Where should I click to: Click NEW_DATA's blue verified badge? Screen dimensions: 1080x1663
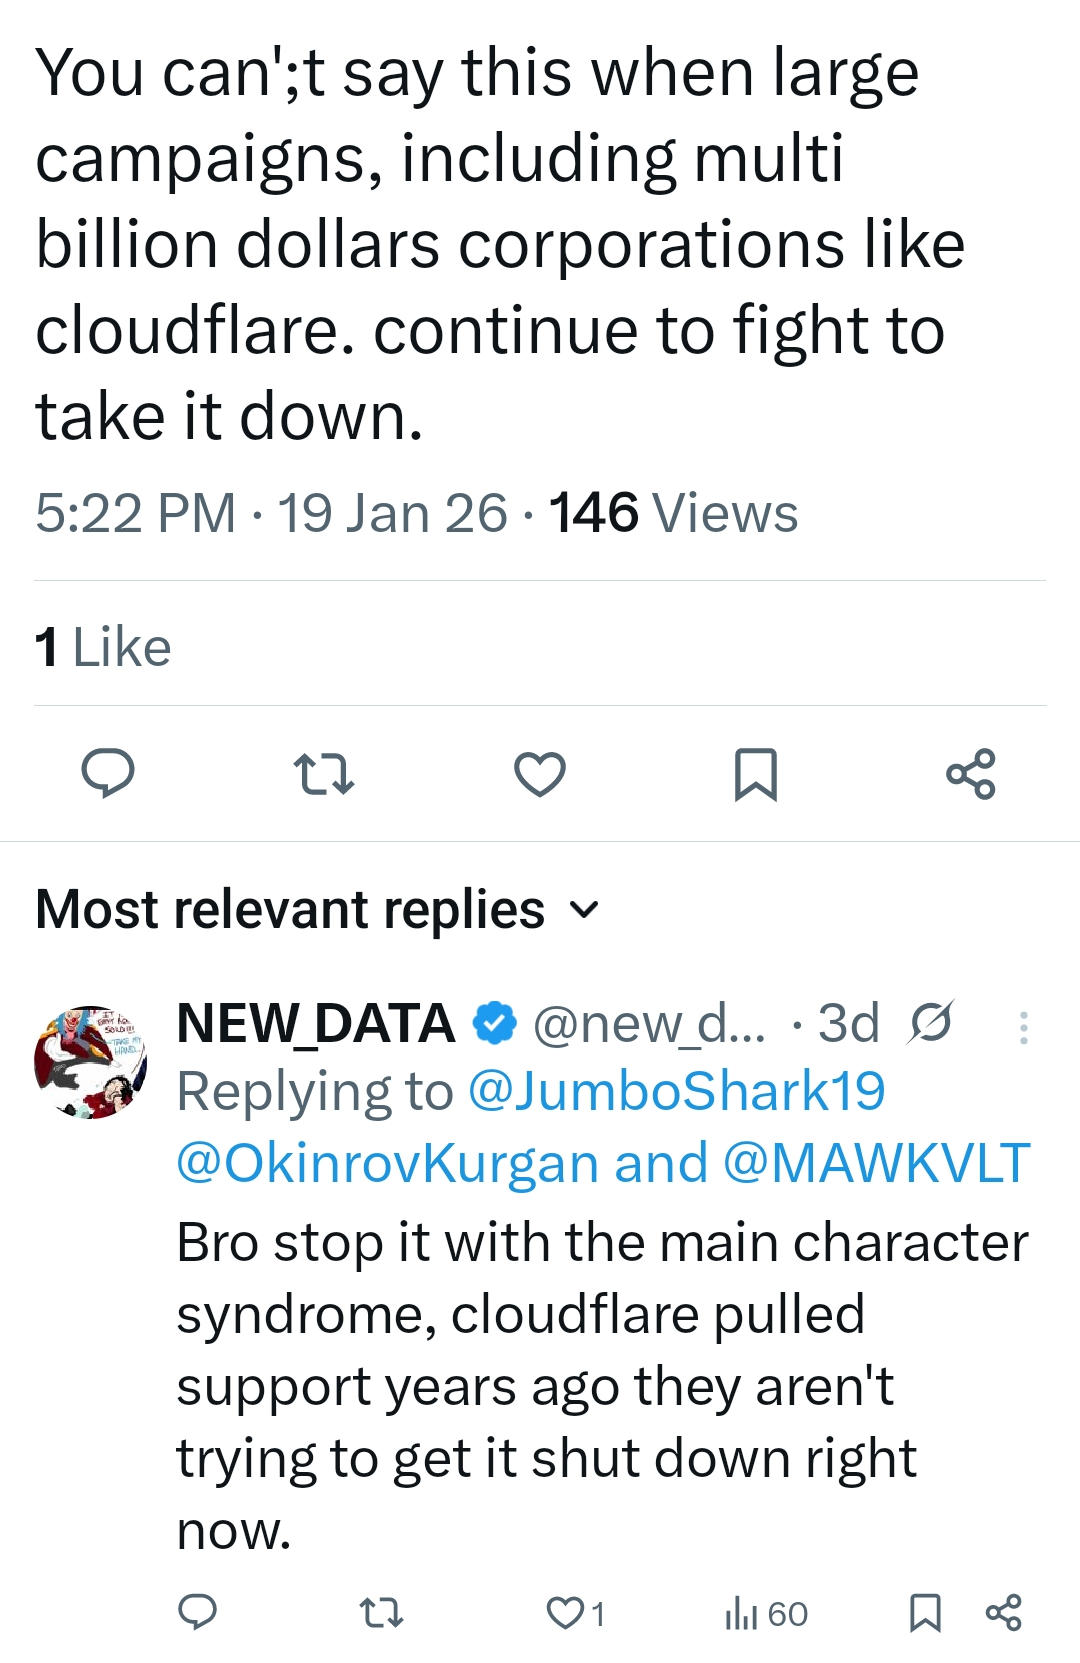494,1023
